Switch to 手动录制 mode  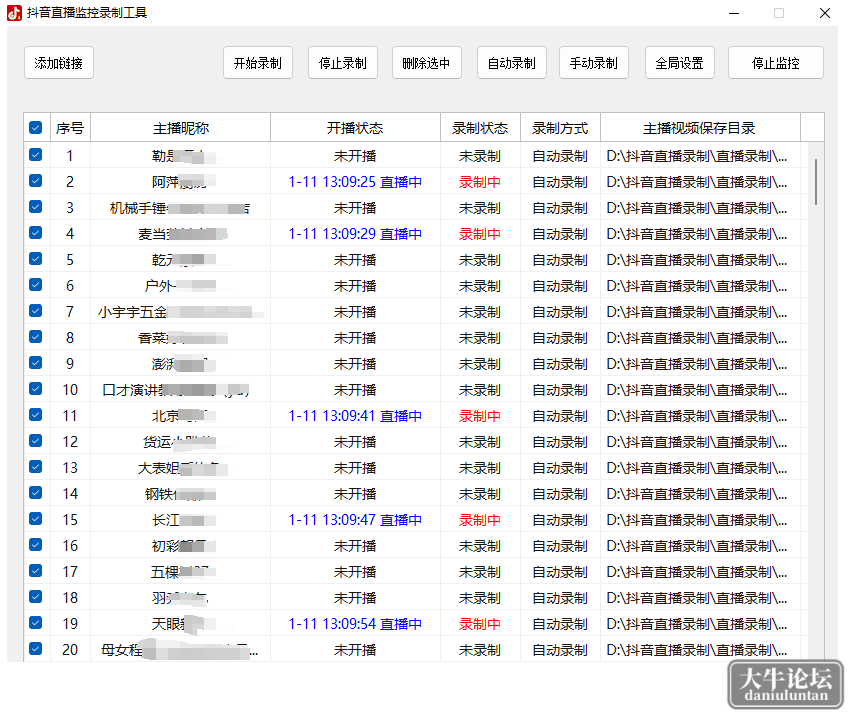pyautogui.click(x=594, y=63)
